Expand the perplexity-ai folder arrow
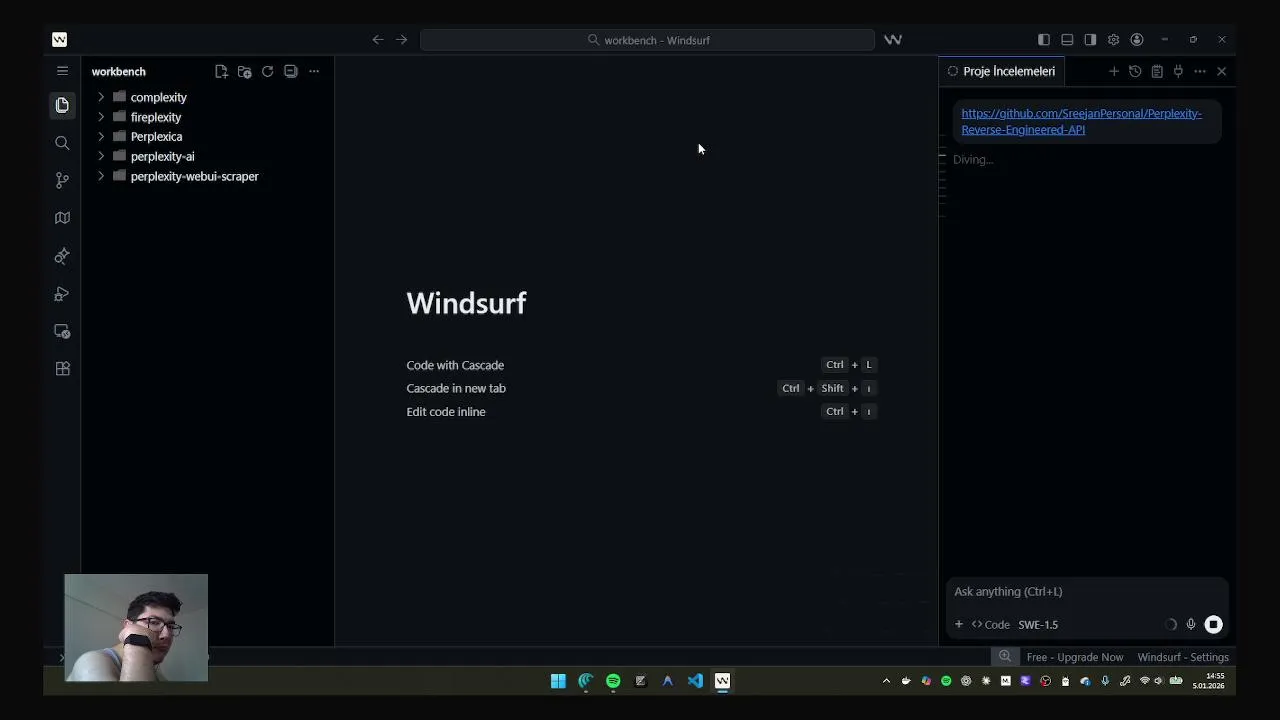 (101, 156)
